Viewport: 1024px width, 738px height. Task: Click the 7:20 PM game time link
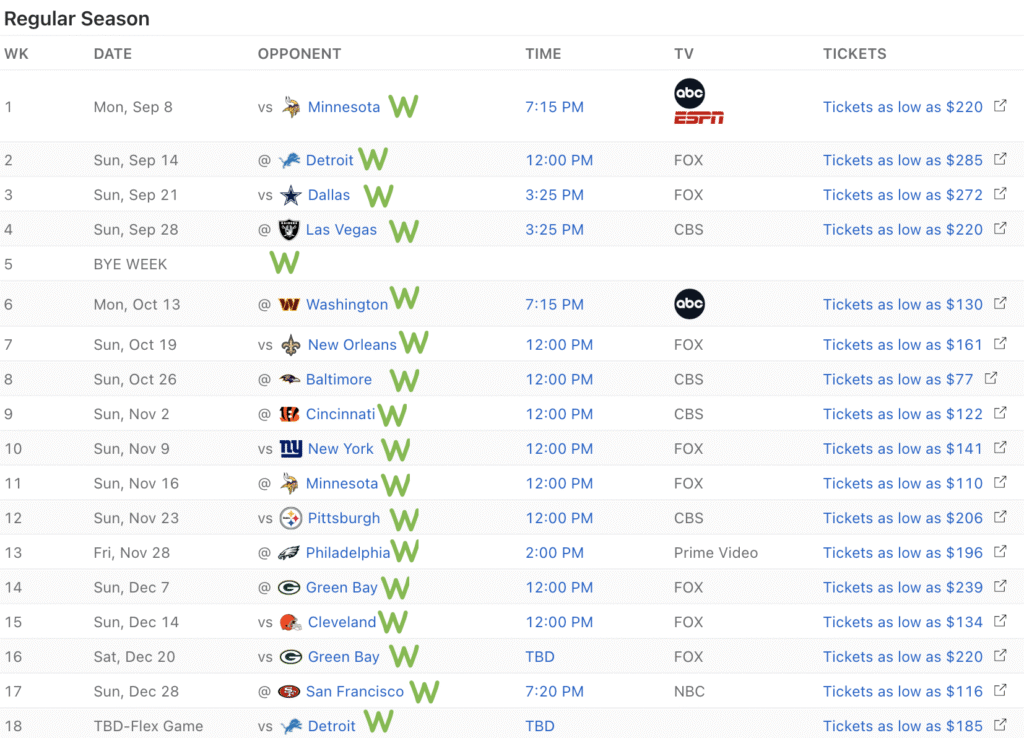click(554, 692)
